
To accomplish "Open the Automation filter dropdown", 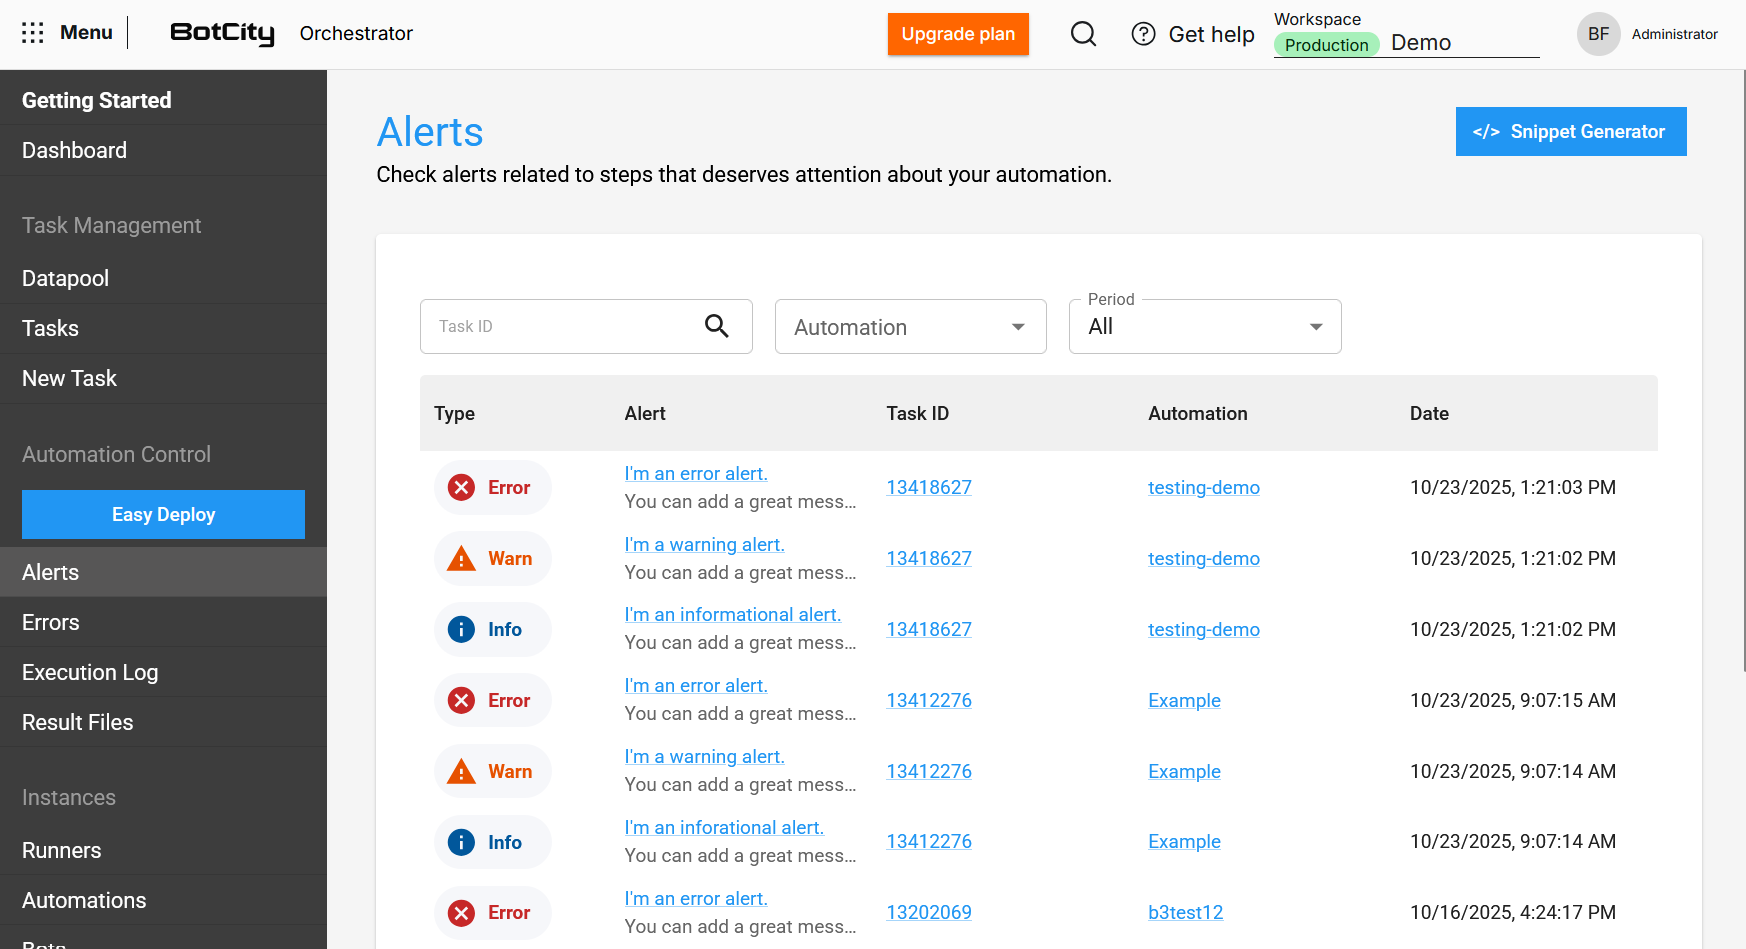I will pyautogui.click(x=909, y=326).
